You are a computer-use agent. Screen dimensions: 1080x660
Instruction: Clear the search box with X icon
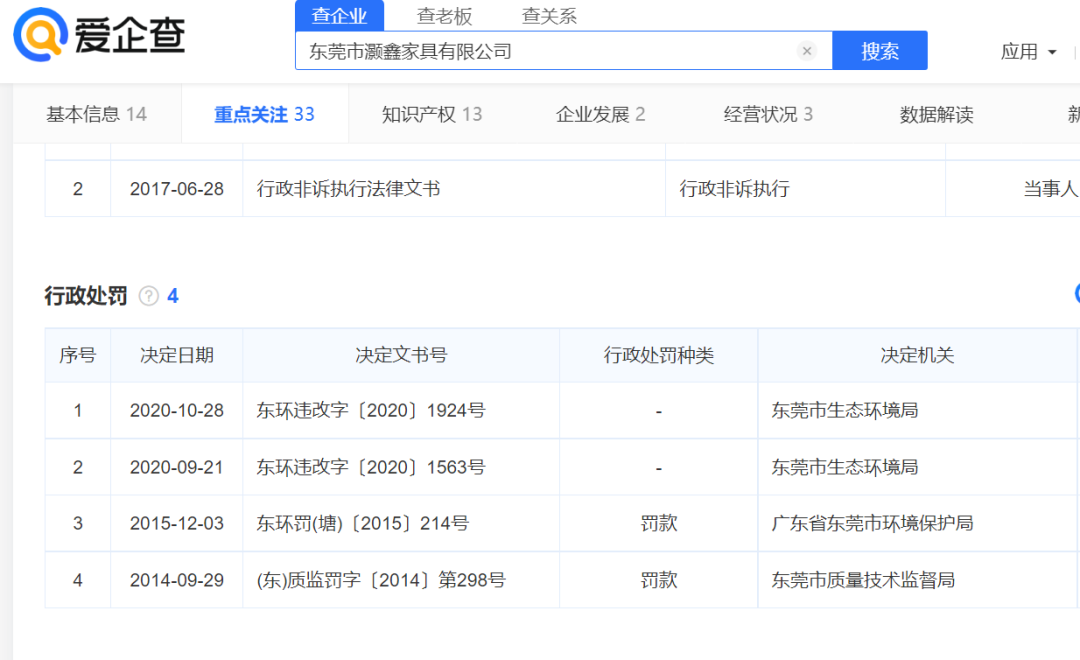807,51
